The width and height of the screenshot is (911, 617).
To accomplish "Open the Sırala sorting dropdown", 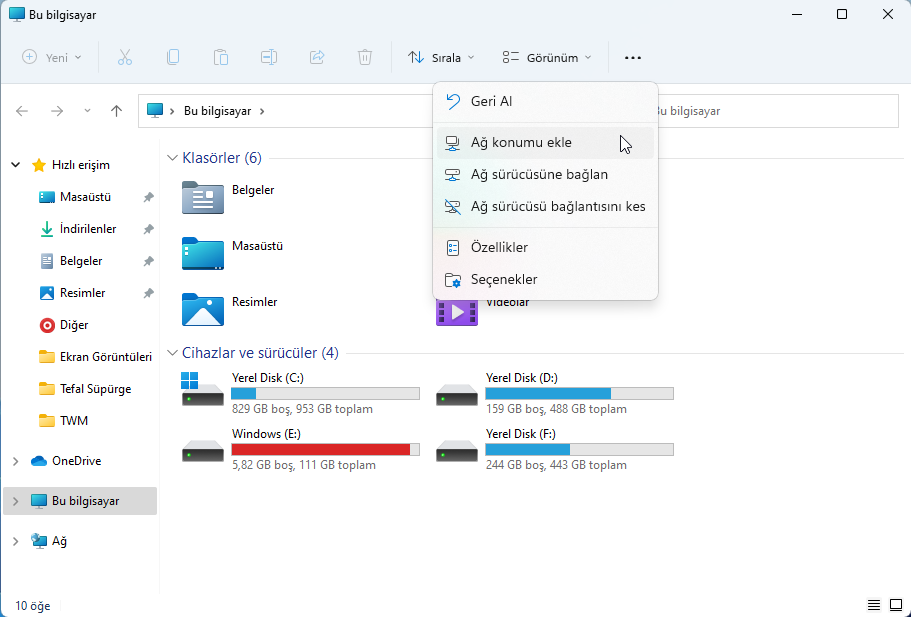I will (x=441, y=57).
